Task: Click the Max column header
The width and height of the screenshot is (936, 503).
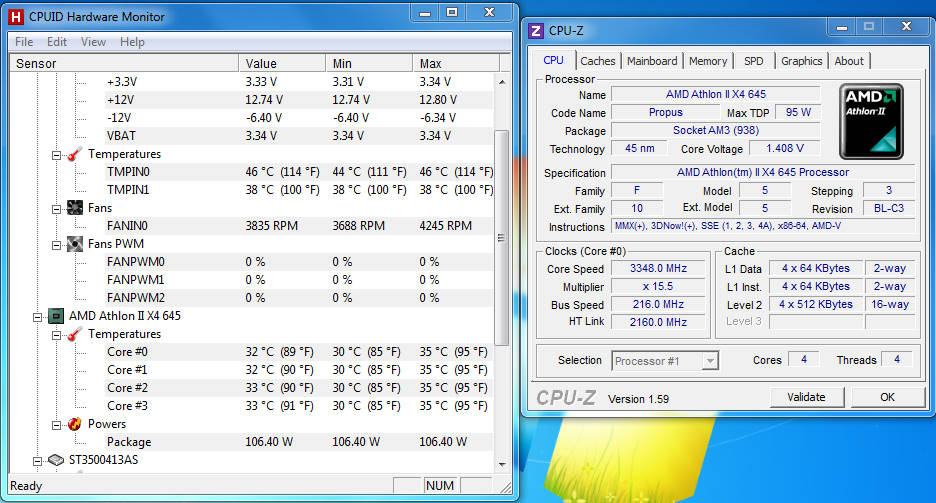Action: tap(430, 63)
